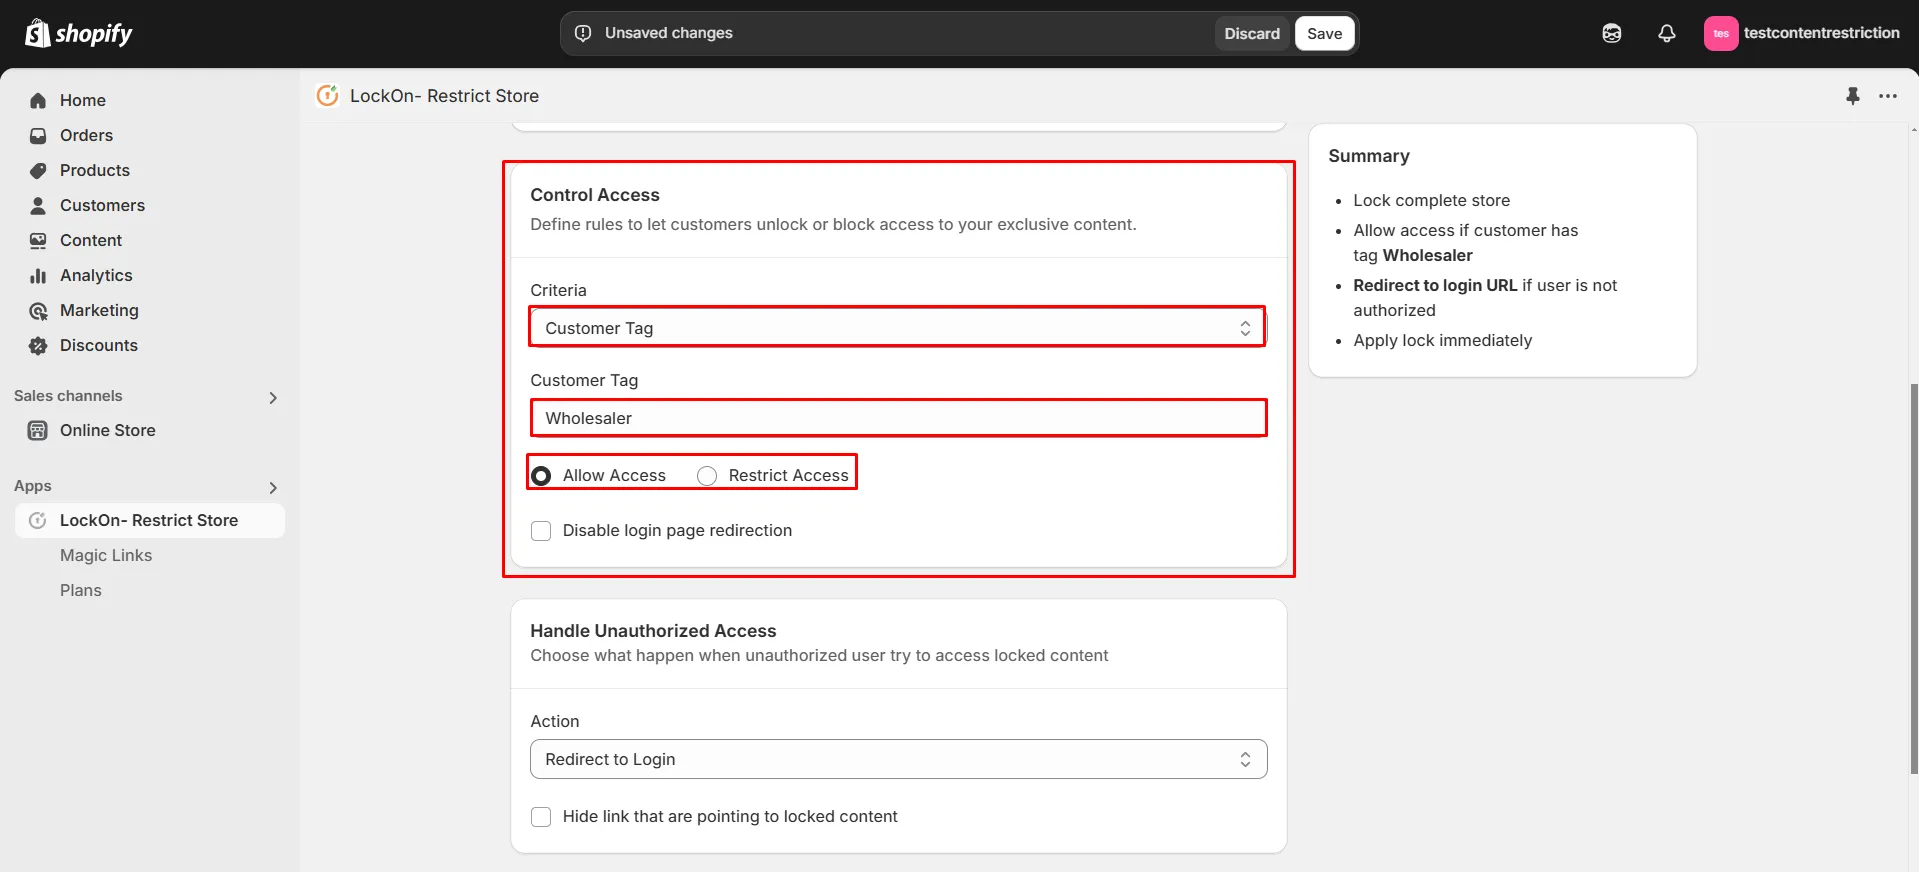Open Content in the sidebar
The height and width of the screenshot is (872, 1919).
coord(91,240)
